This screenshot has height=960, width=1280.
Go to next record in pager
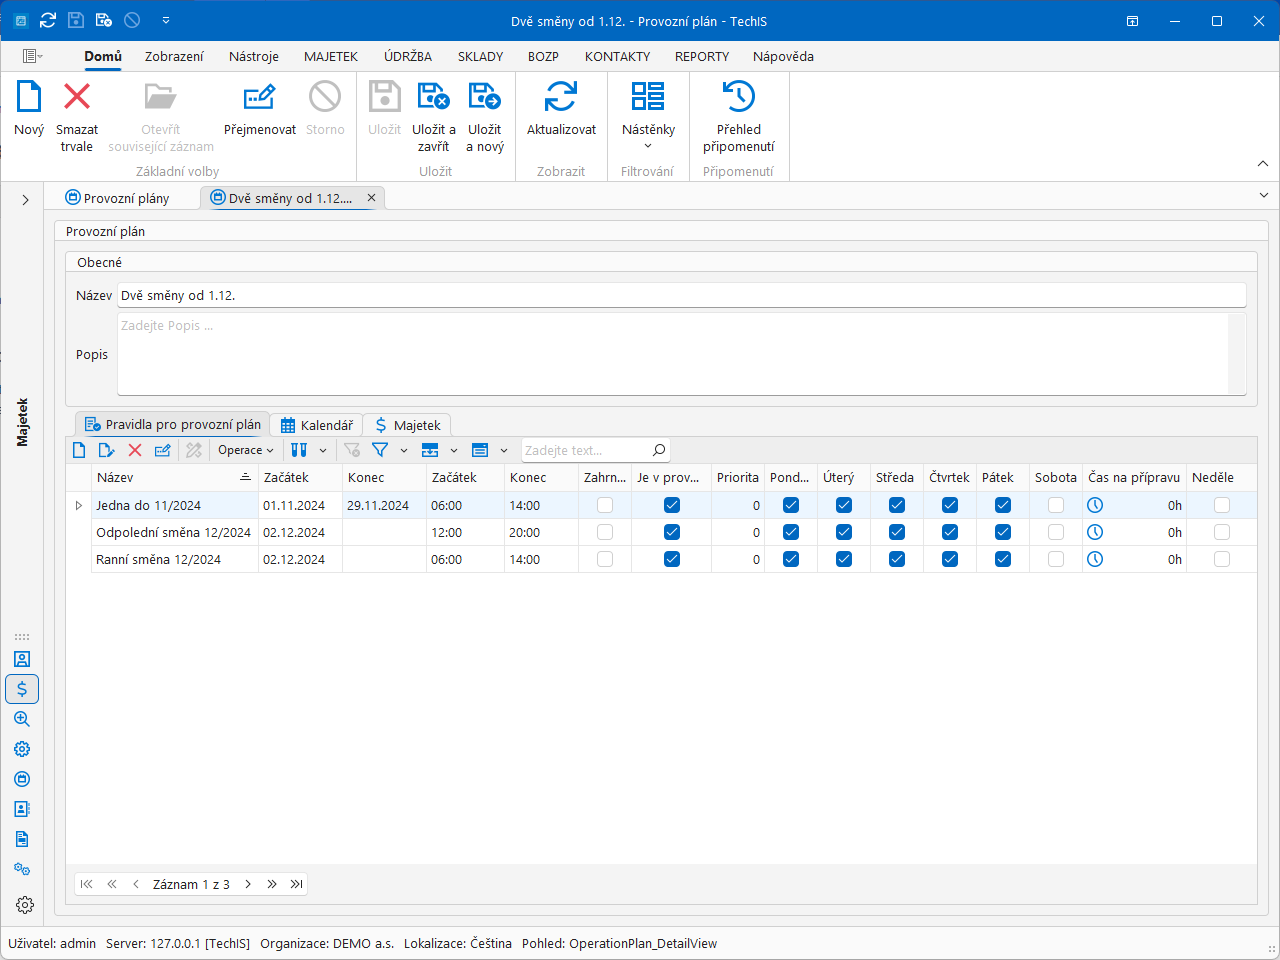point(248,884)
